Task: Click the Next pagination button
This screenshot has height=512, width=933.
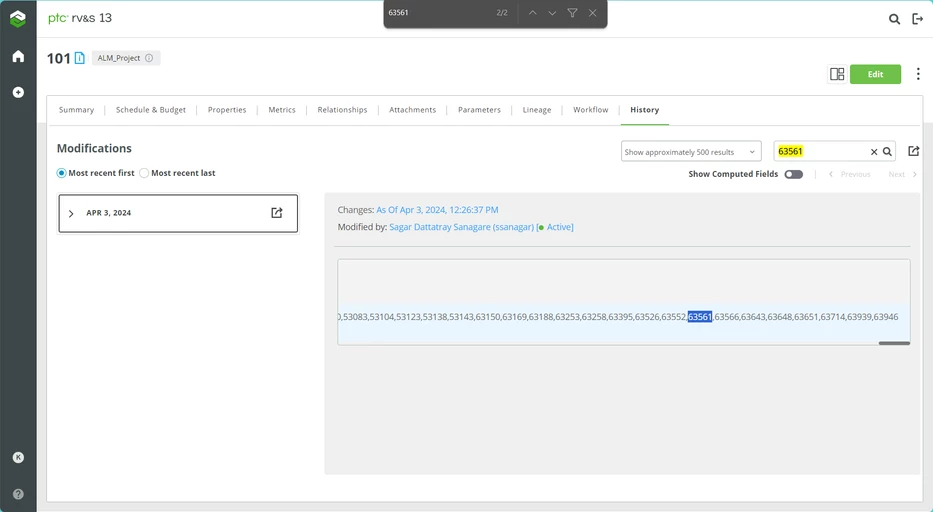Action: 903,174
